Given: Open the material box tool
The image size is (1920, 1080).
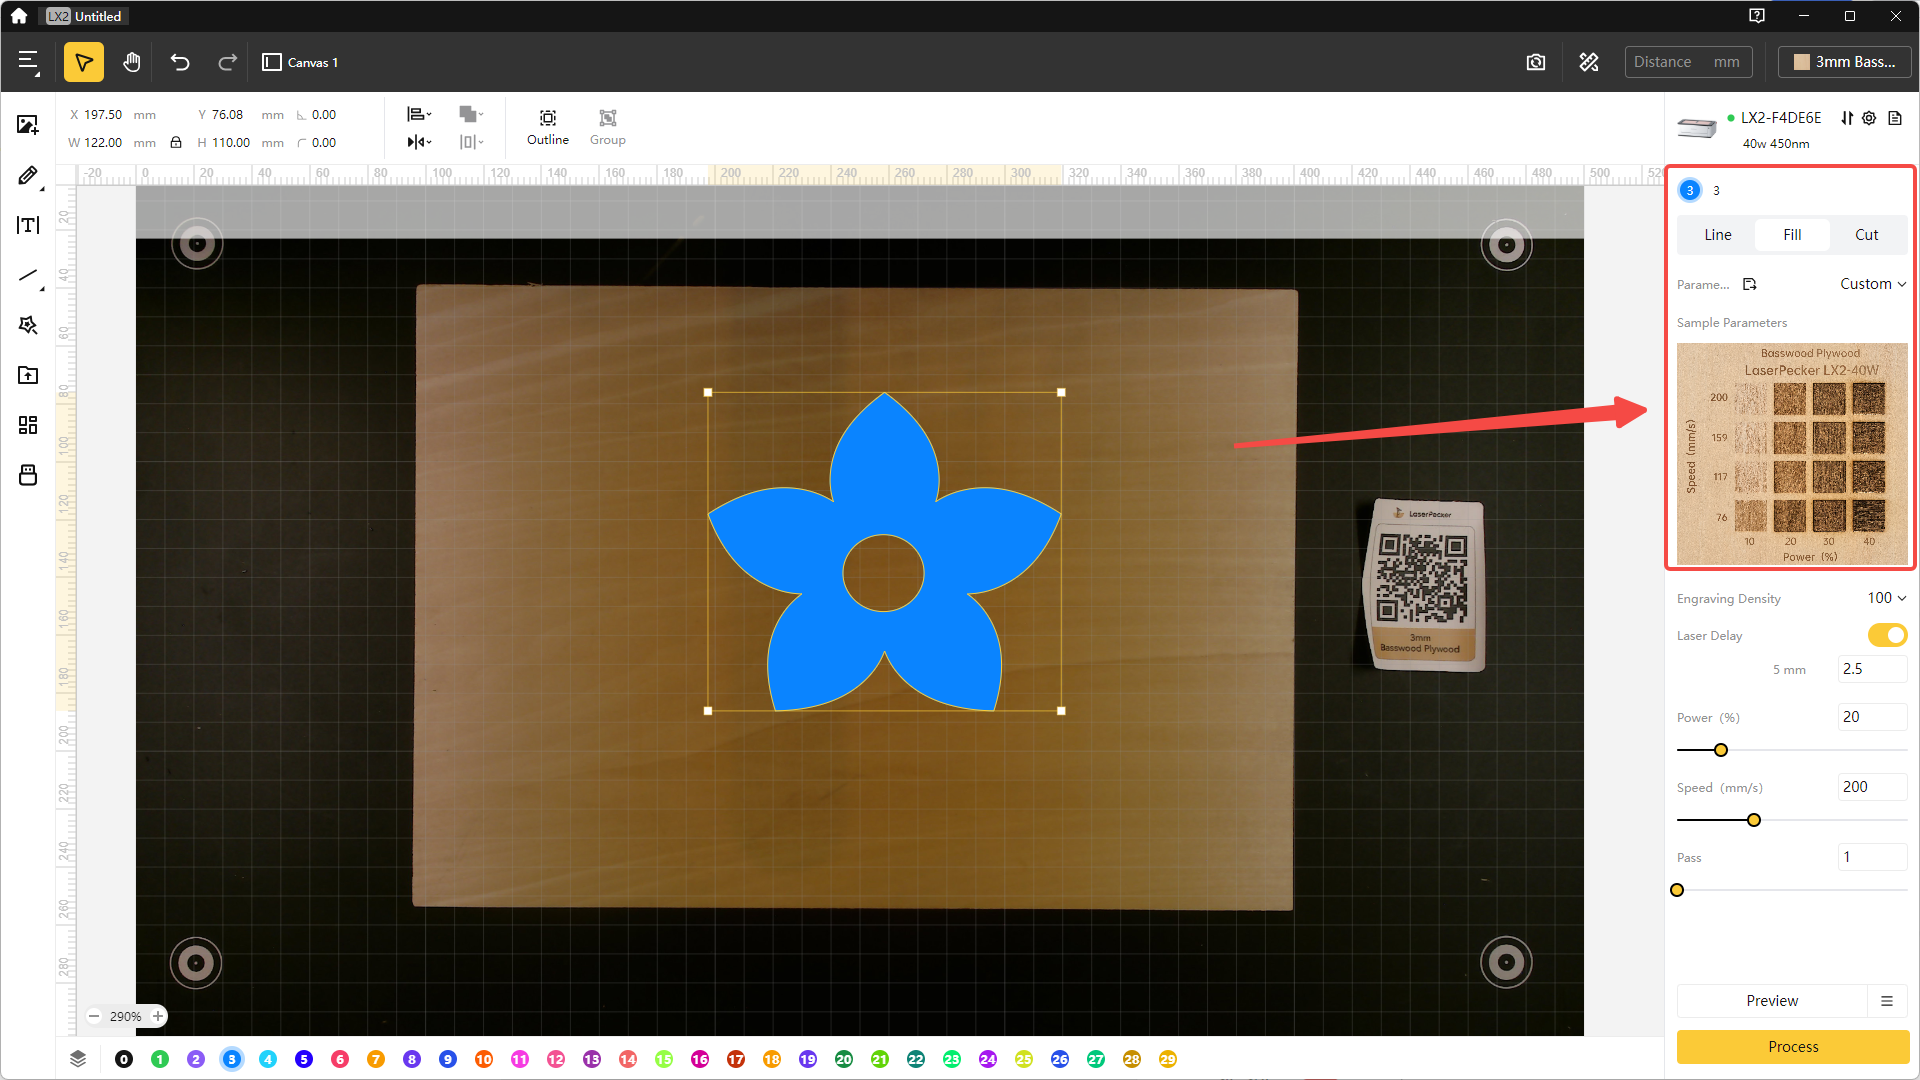Looking at the screenshot, I should point(28,475).
